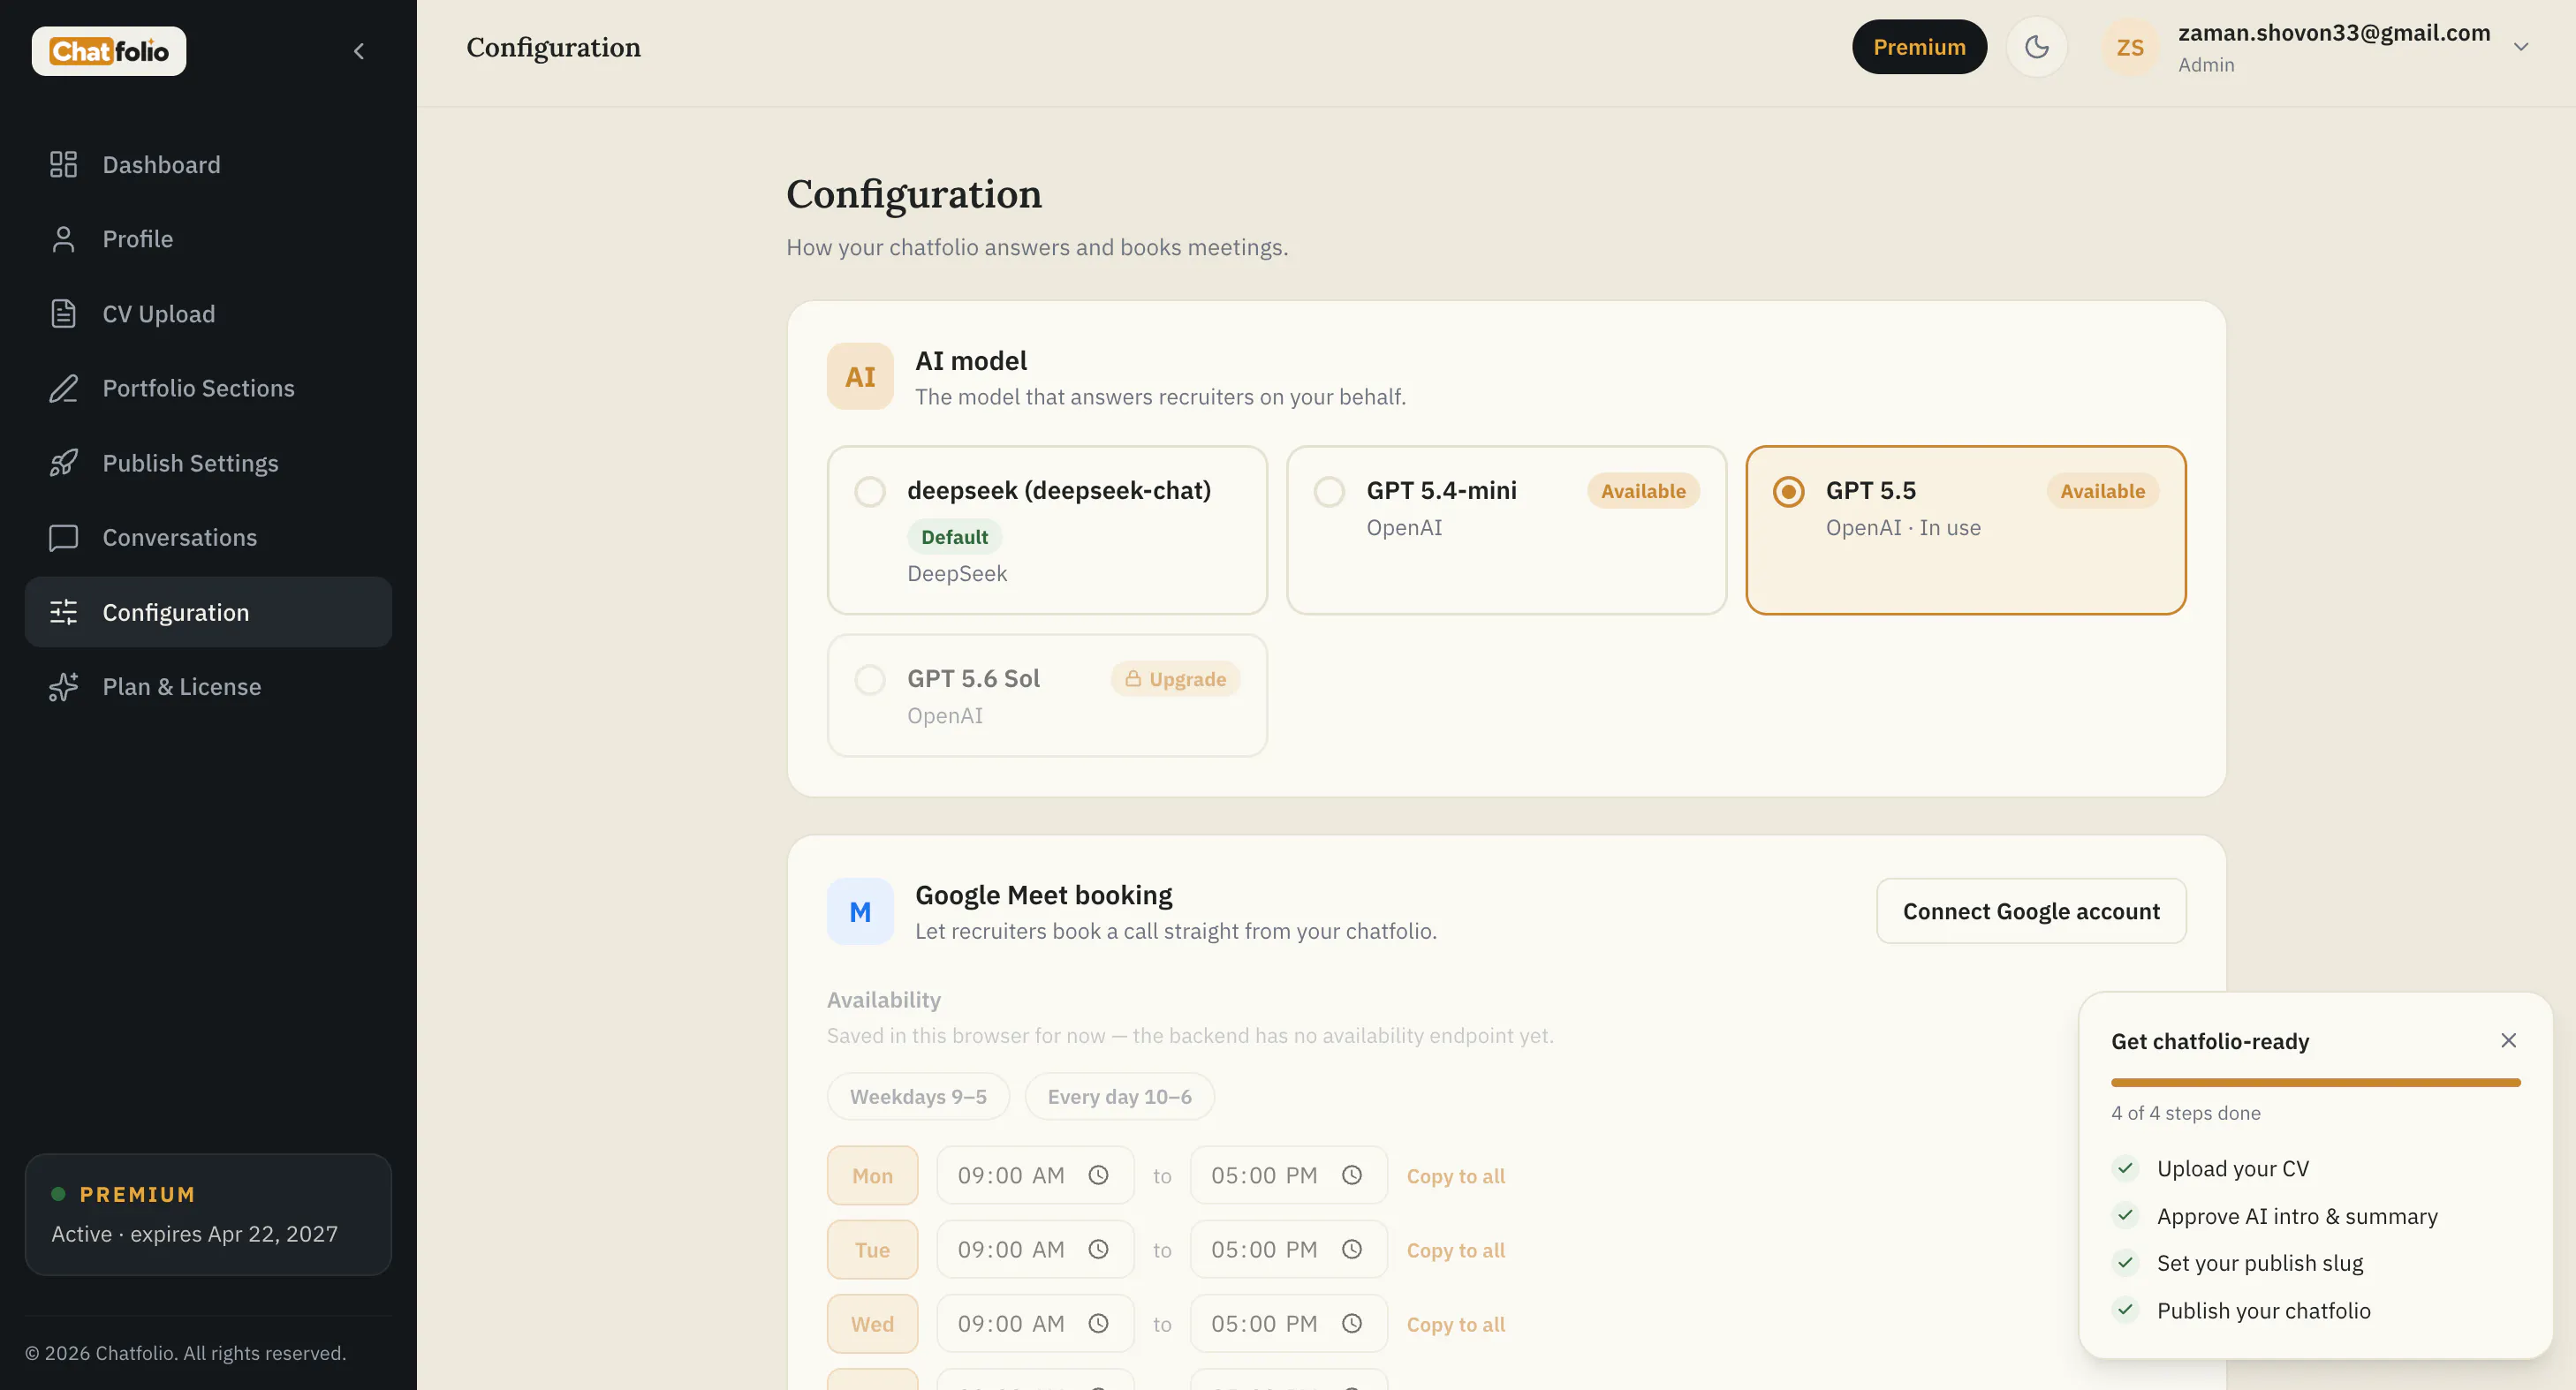2576x1390 pixels.
Task: Click the Premium badge in header
Action: (x=1919, y=47)
